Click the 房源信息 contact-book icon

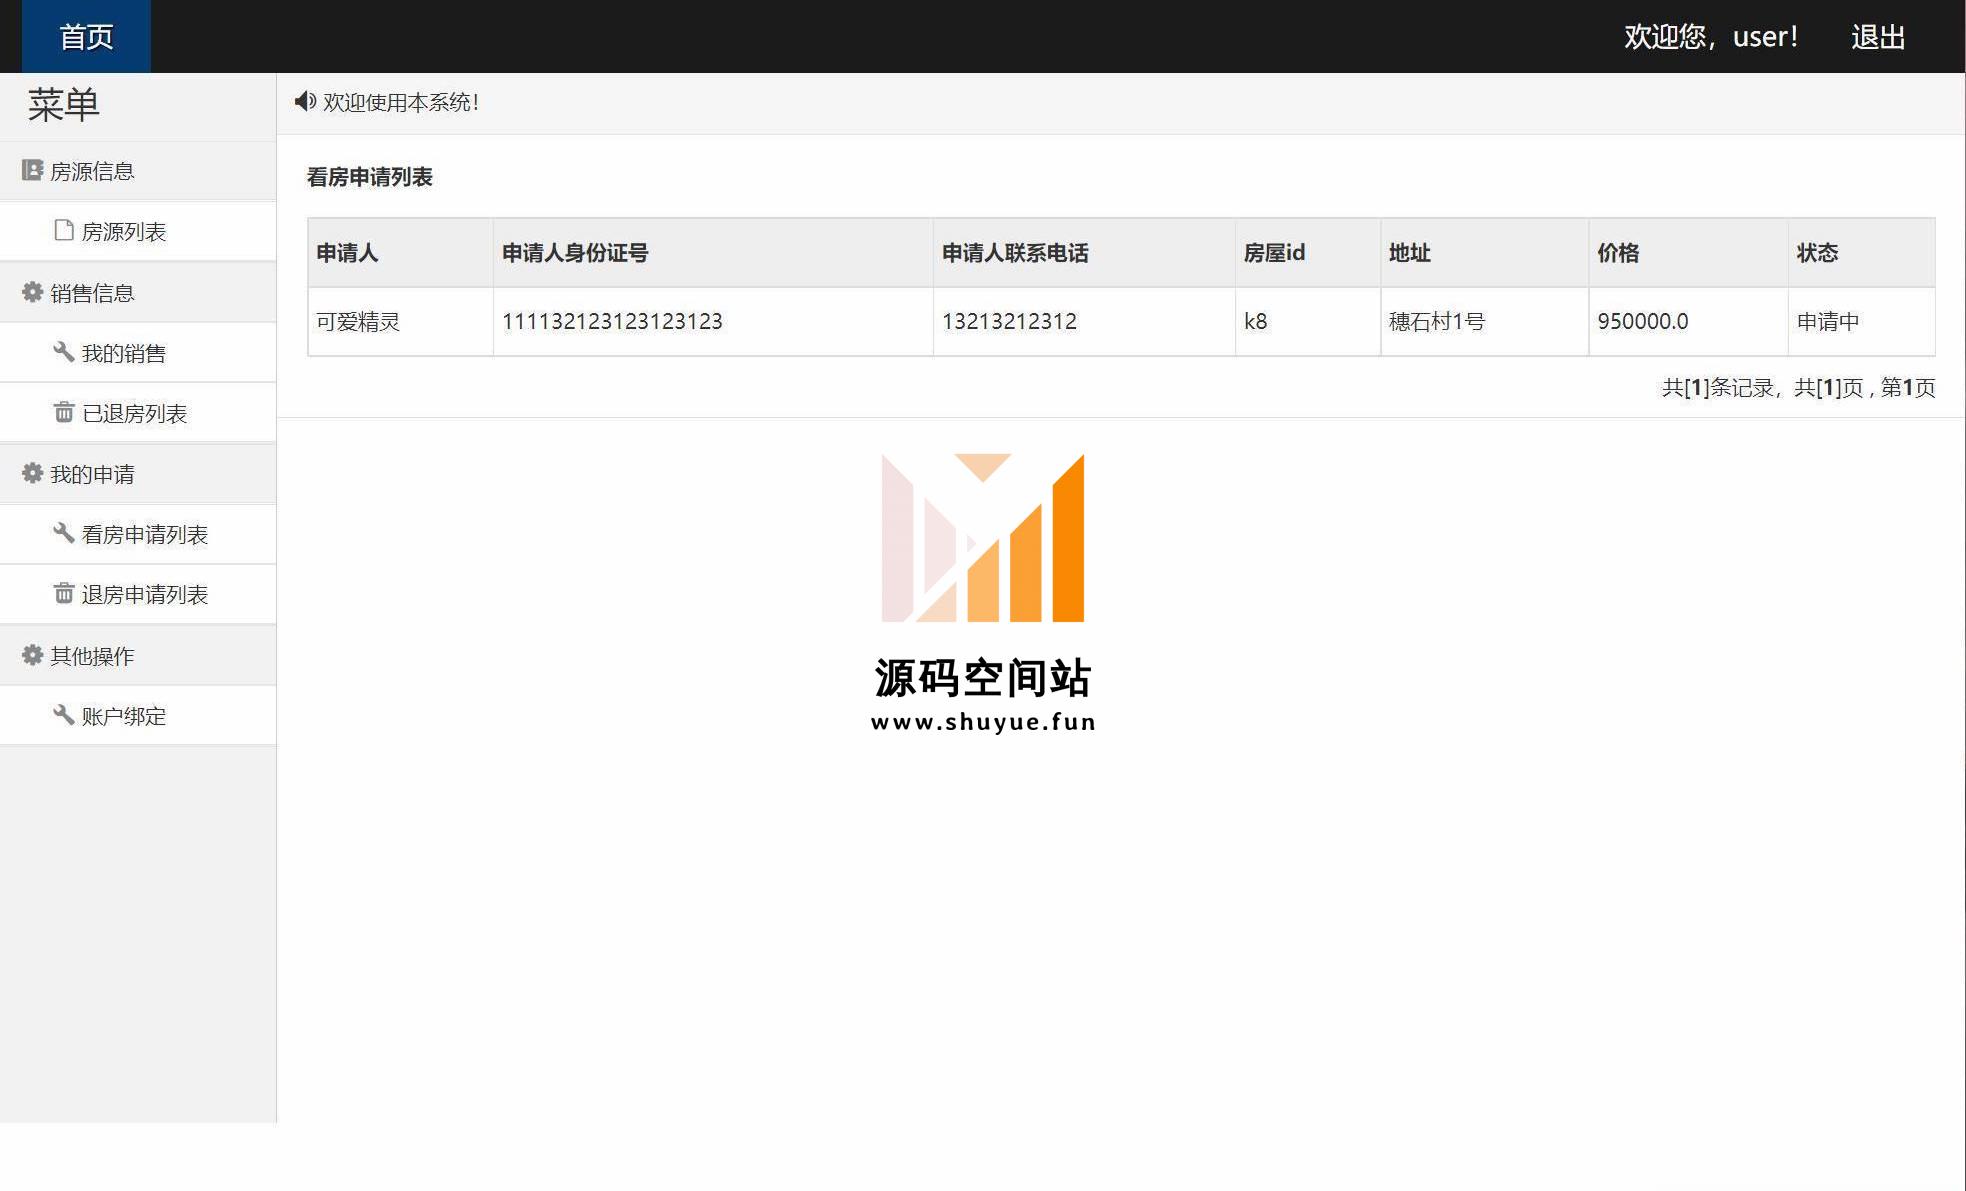32,171
